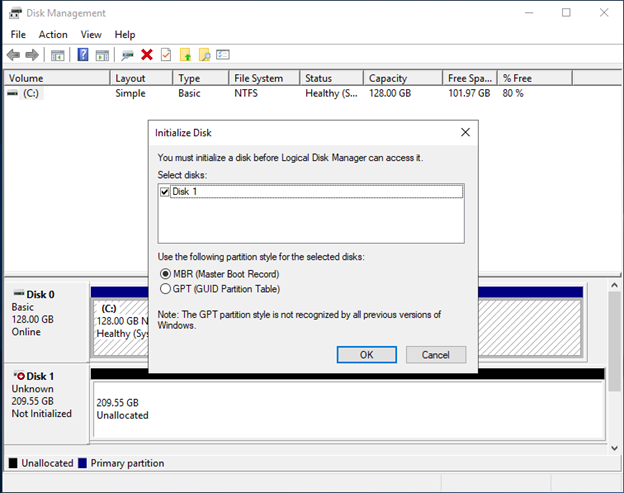Click the disk pane scroll down arrow
The image size is (624, 493).
614,448
